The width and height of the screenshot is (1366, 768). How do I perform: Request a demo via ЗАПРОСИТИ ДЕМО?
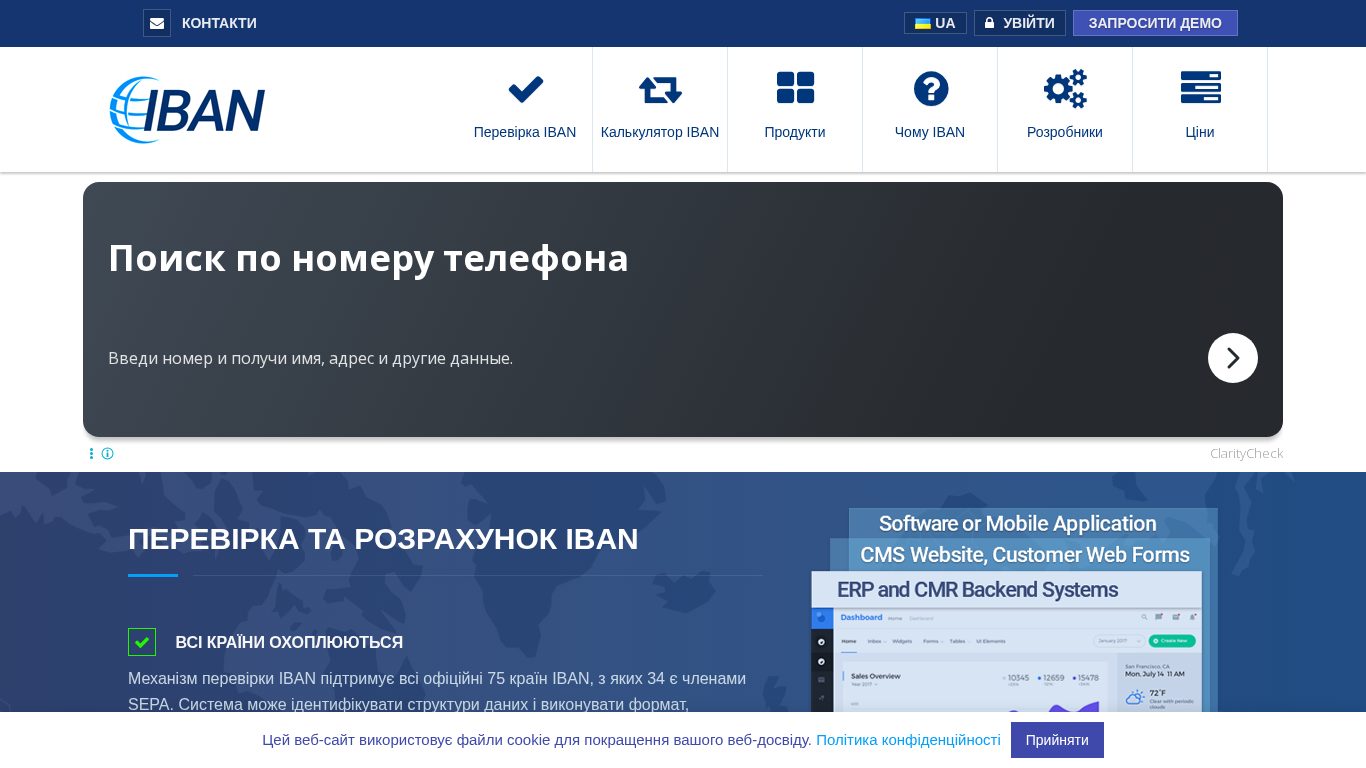click(1155, 23)
